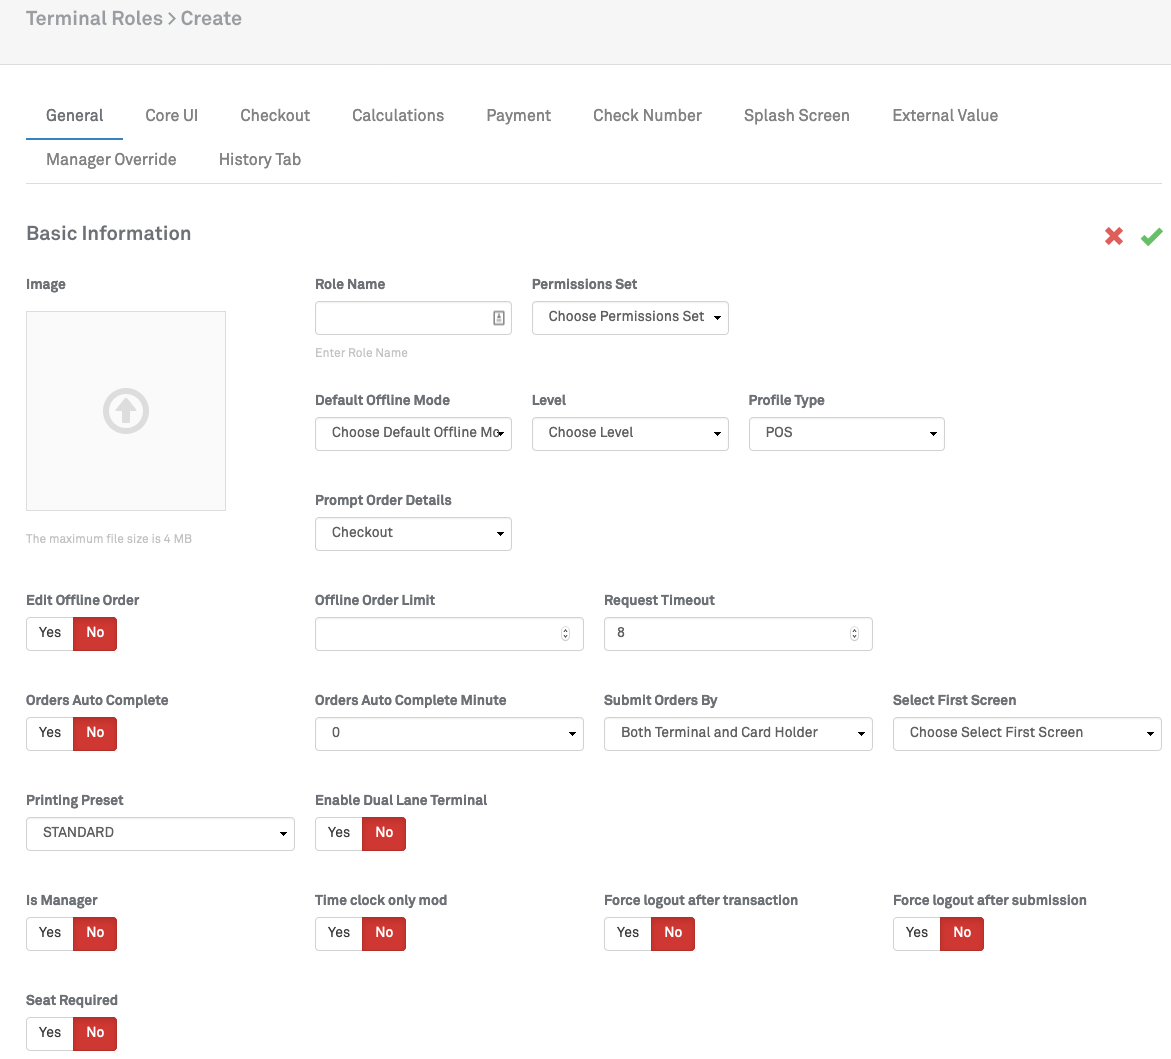This screenshot has height=1059, width=1171.
Task: Set Seat Required to Yes
Action: tap(50, 1033)
